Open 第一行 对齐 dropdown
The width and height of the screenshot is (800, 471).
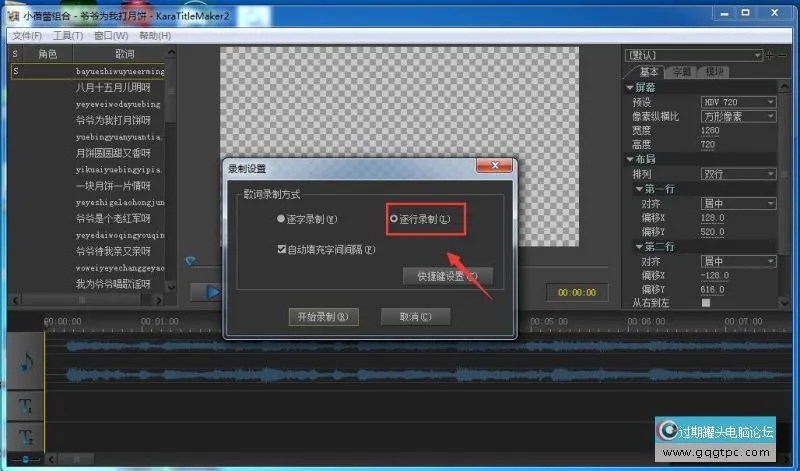738,204
